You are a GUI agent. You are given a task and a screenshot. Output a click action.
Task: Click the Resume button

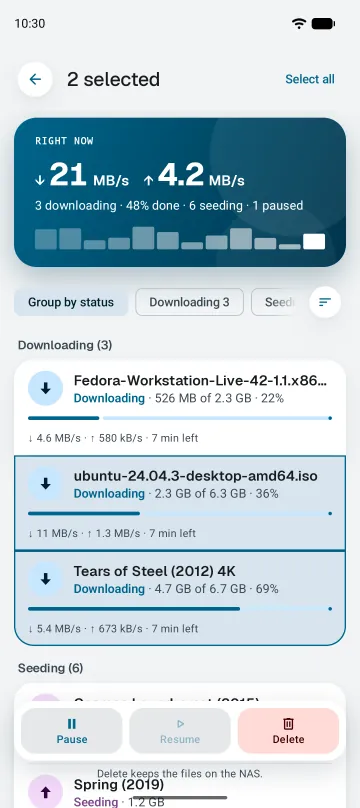point(180,731)
